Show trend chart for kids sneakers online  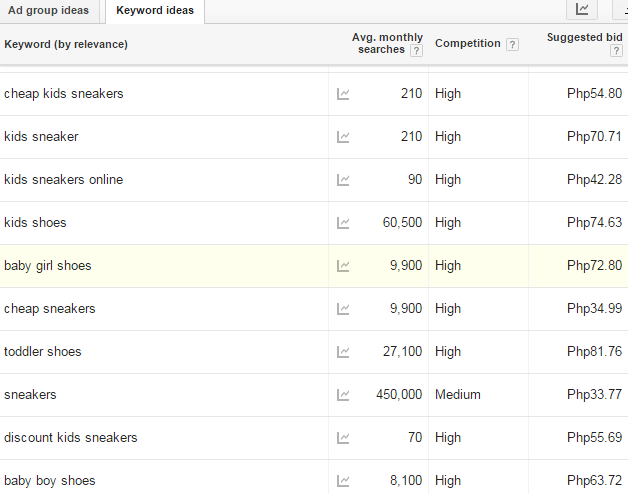tap(343, 180)
